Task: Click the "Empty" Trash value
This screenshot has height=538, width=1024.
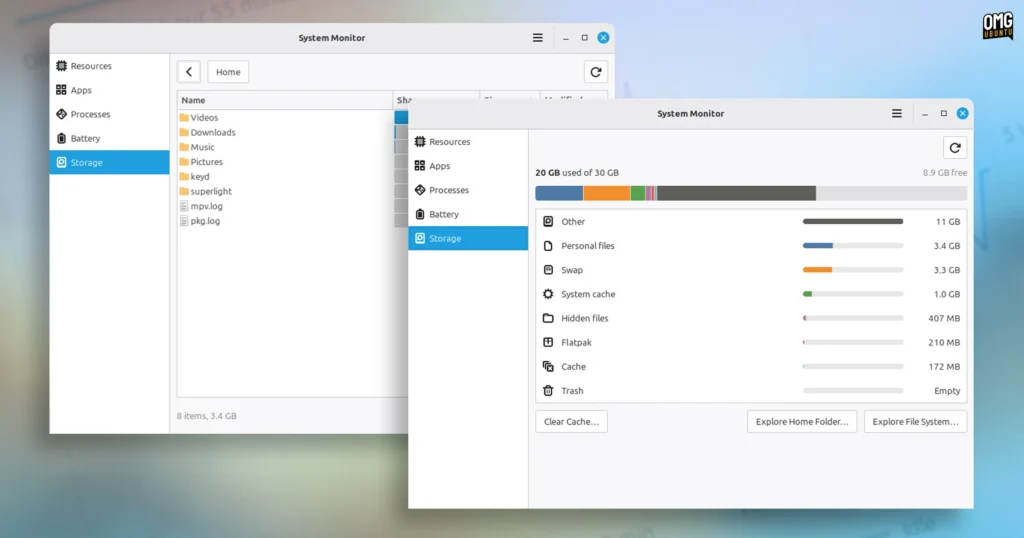Action: point(947,390)
